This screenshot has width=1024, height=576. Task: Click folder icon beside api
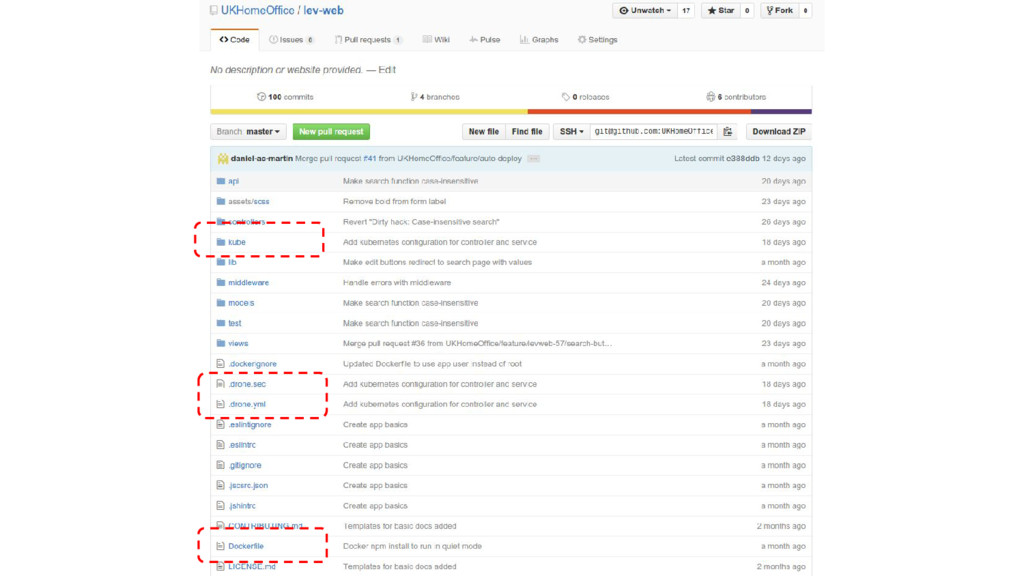point(221,181)
